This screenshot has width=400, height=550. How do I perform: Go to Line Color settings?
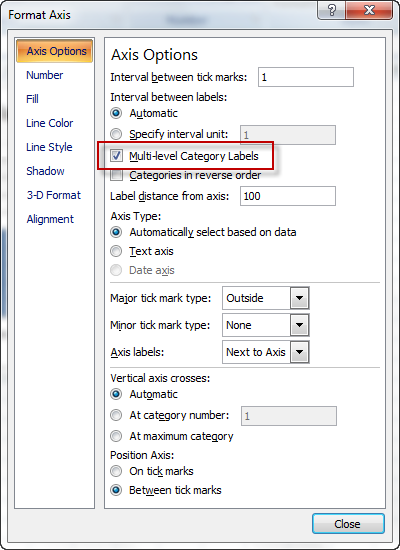click(x=49, y=123)
